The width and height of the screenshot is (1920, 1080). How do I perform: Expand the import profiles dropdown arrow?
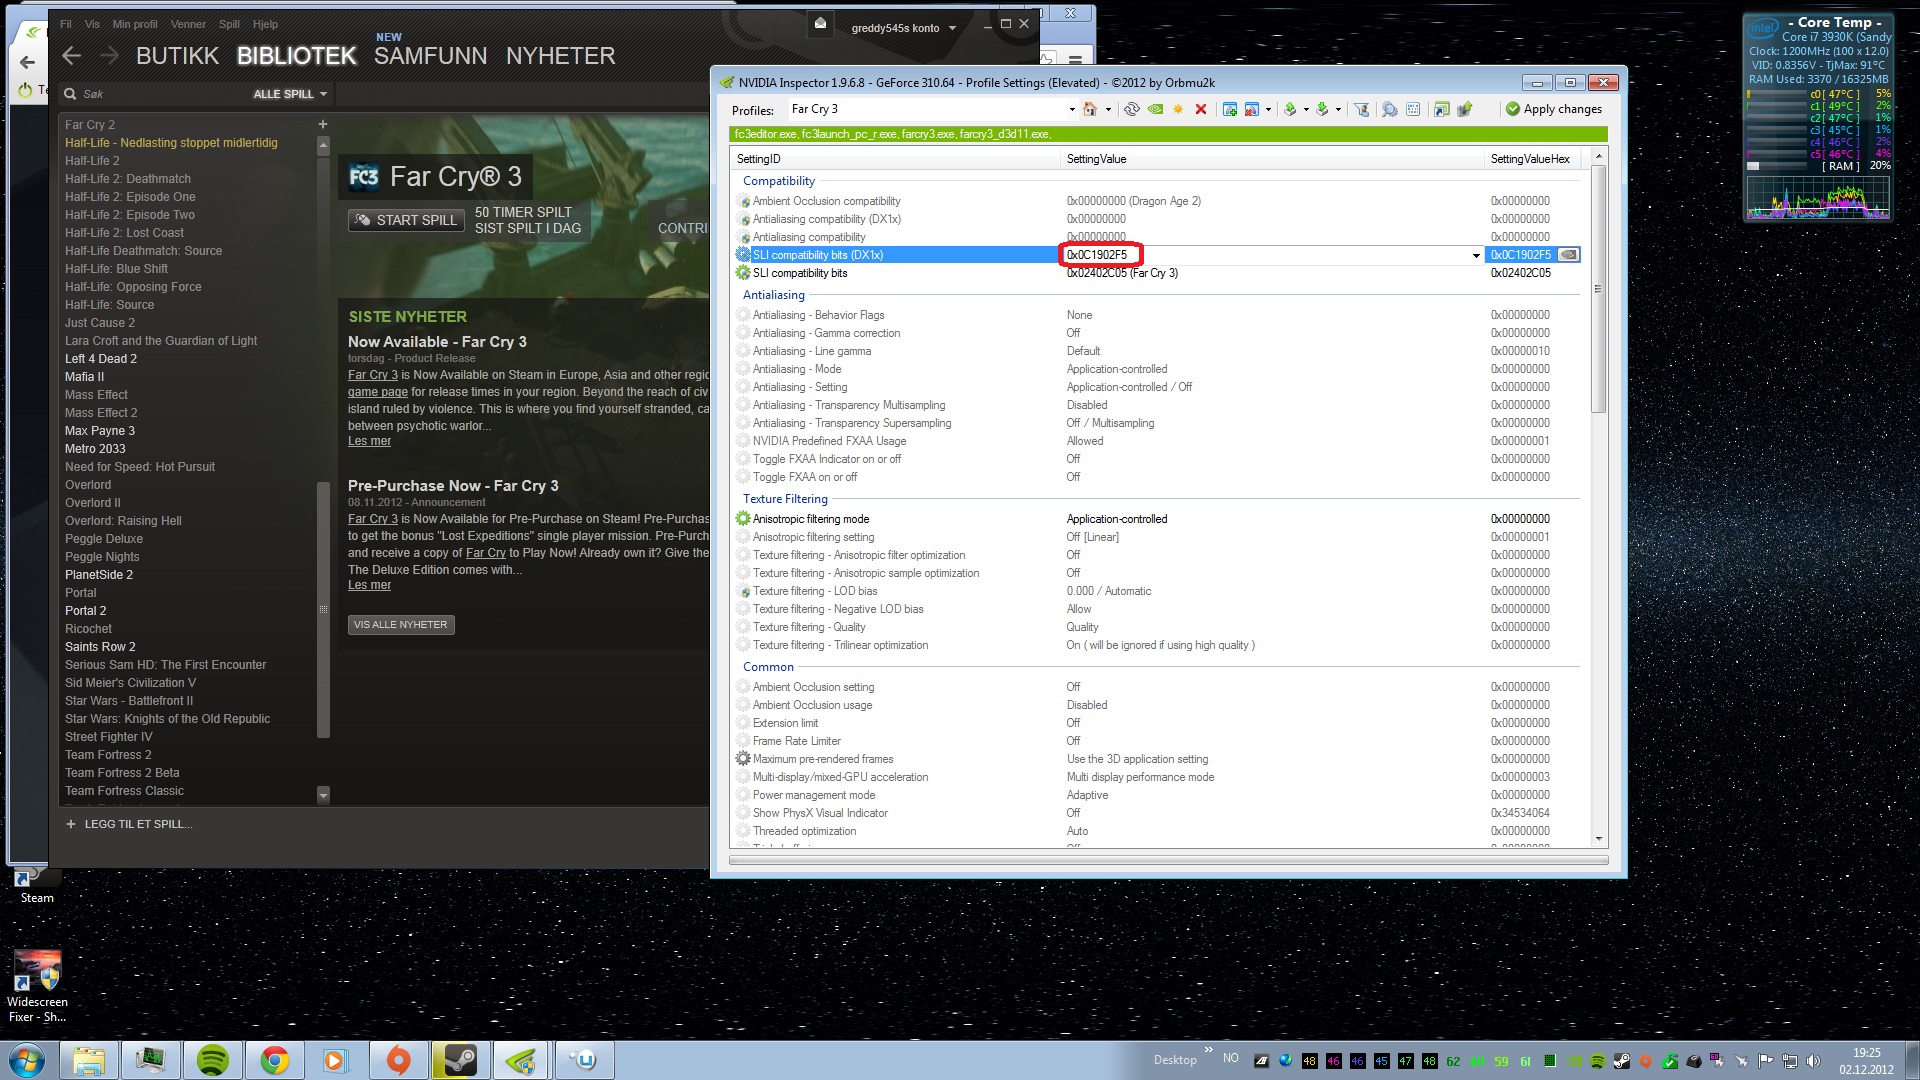coord(1338,110)
